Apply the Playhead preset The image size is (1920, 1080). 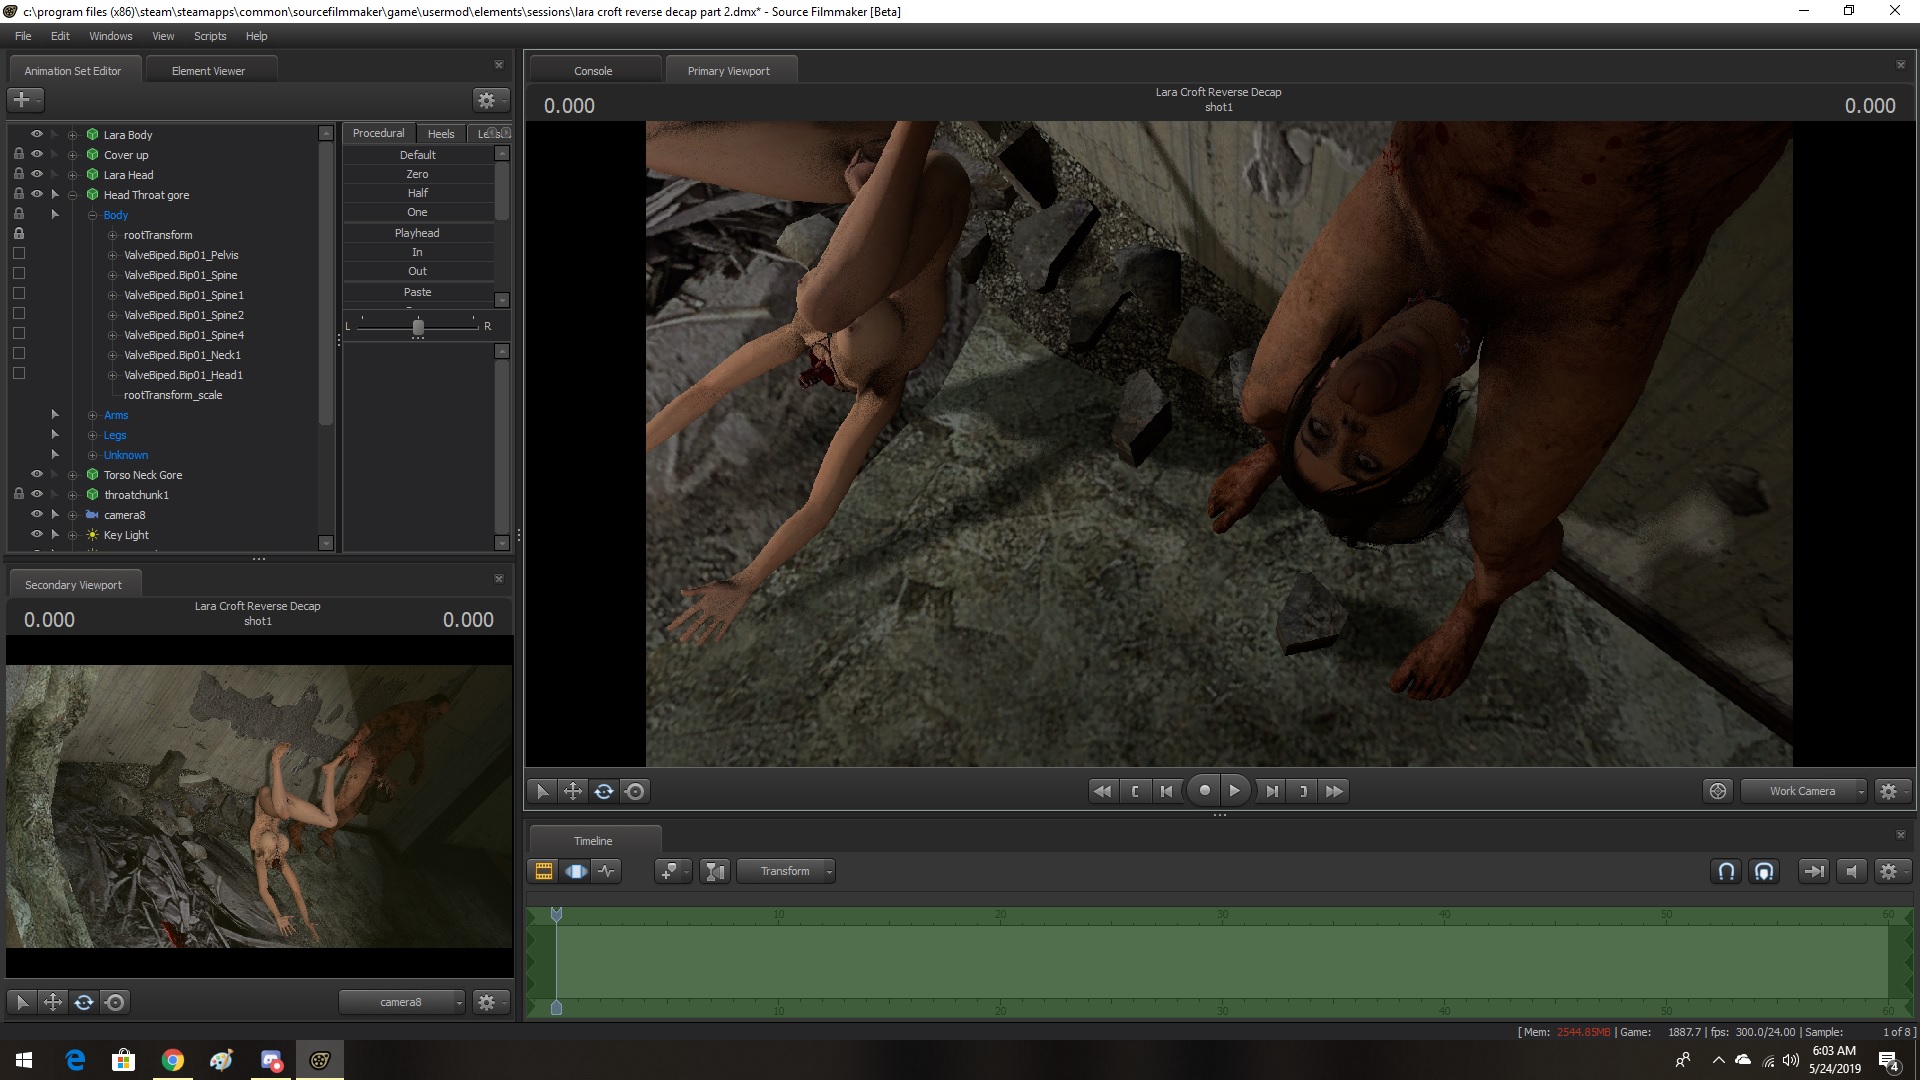click(417, 233)
